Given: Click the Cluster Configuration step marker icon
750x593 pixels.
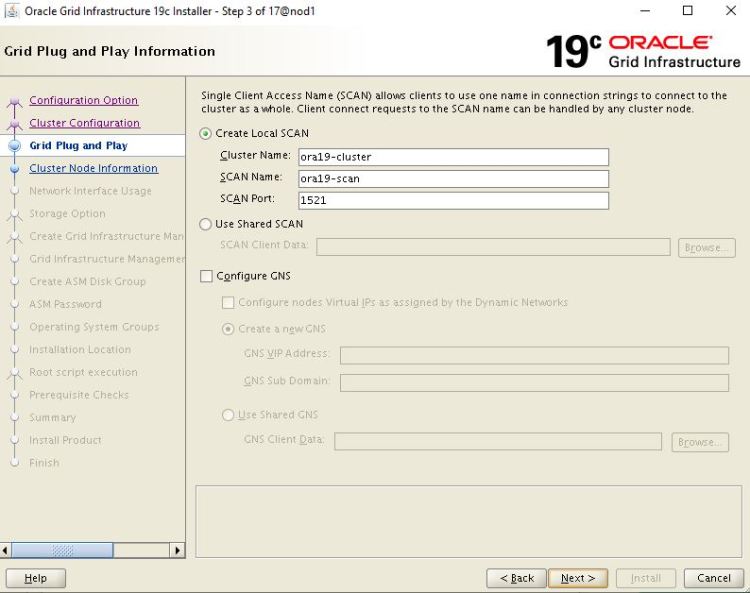Looking at the screenshot, I should click(15, 124).
